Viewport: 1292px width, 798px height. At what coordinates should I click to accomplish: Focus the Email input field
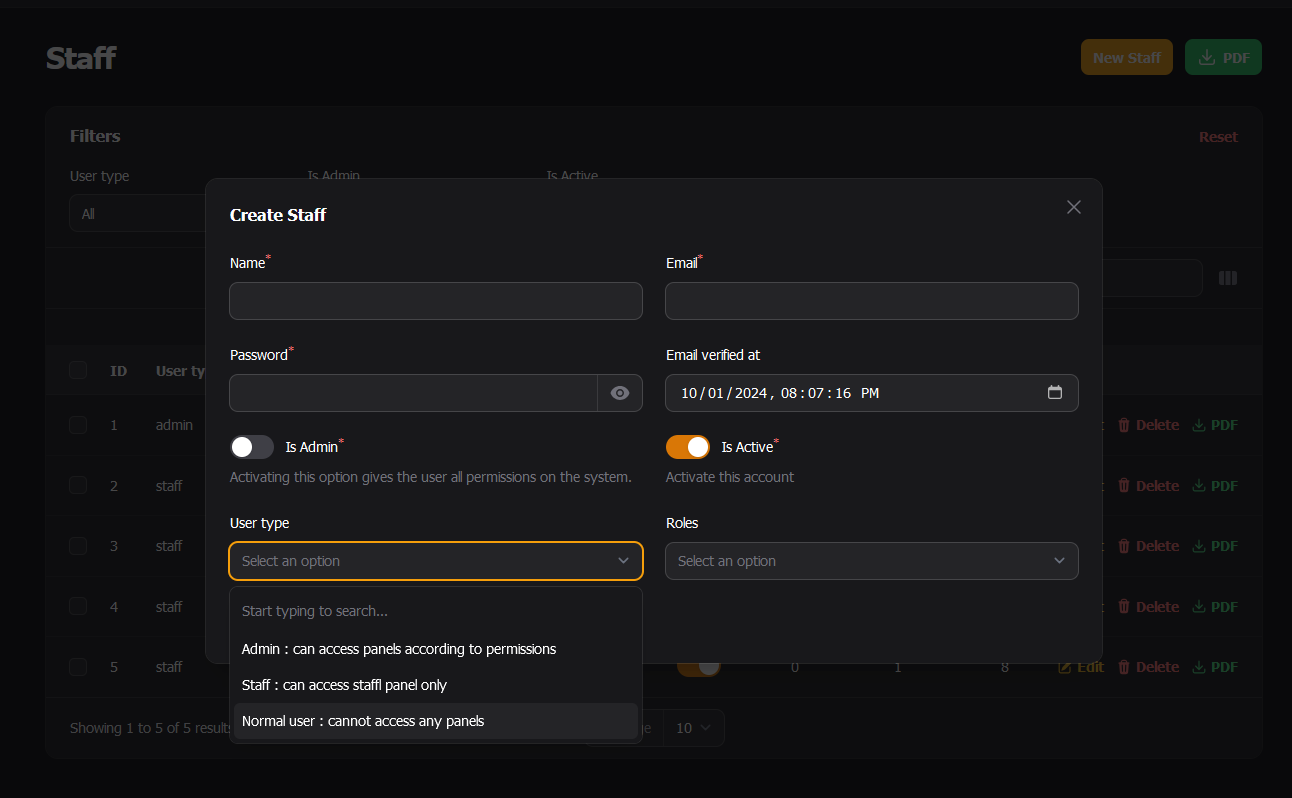click(872, 301)
